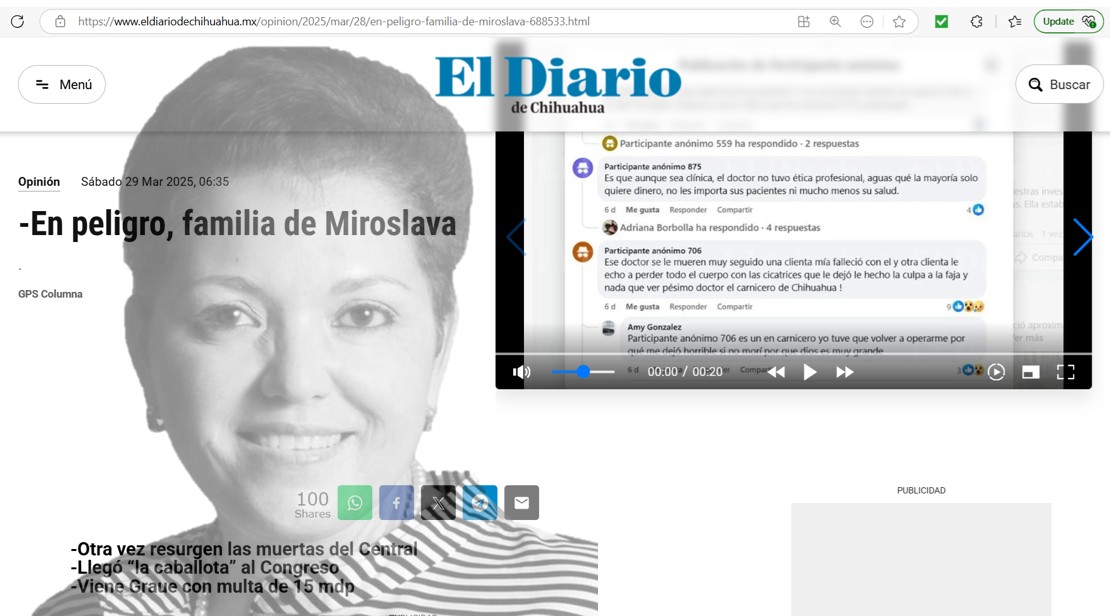The height and width of the screenshot is (616, 1110).
Task: Open the Opinión section link
Action: 39,182
